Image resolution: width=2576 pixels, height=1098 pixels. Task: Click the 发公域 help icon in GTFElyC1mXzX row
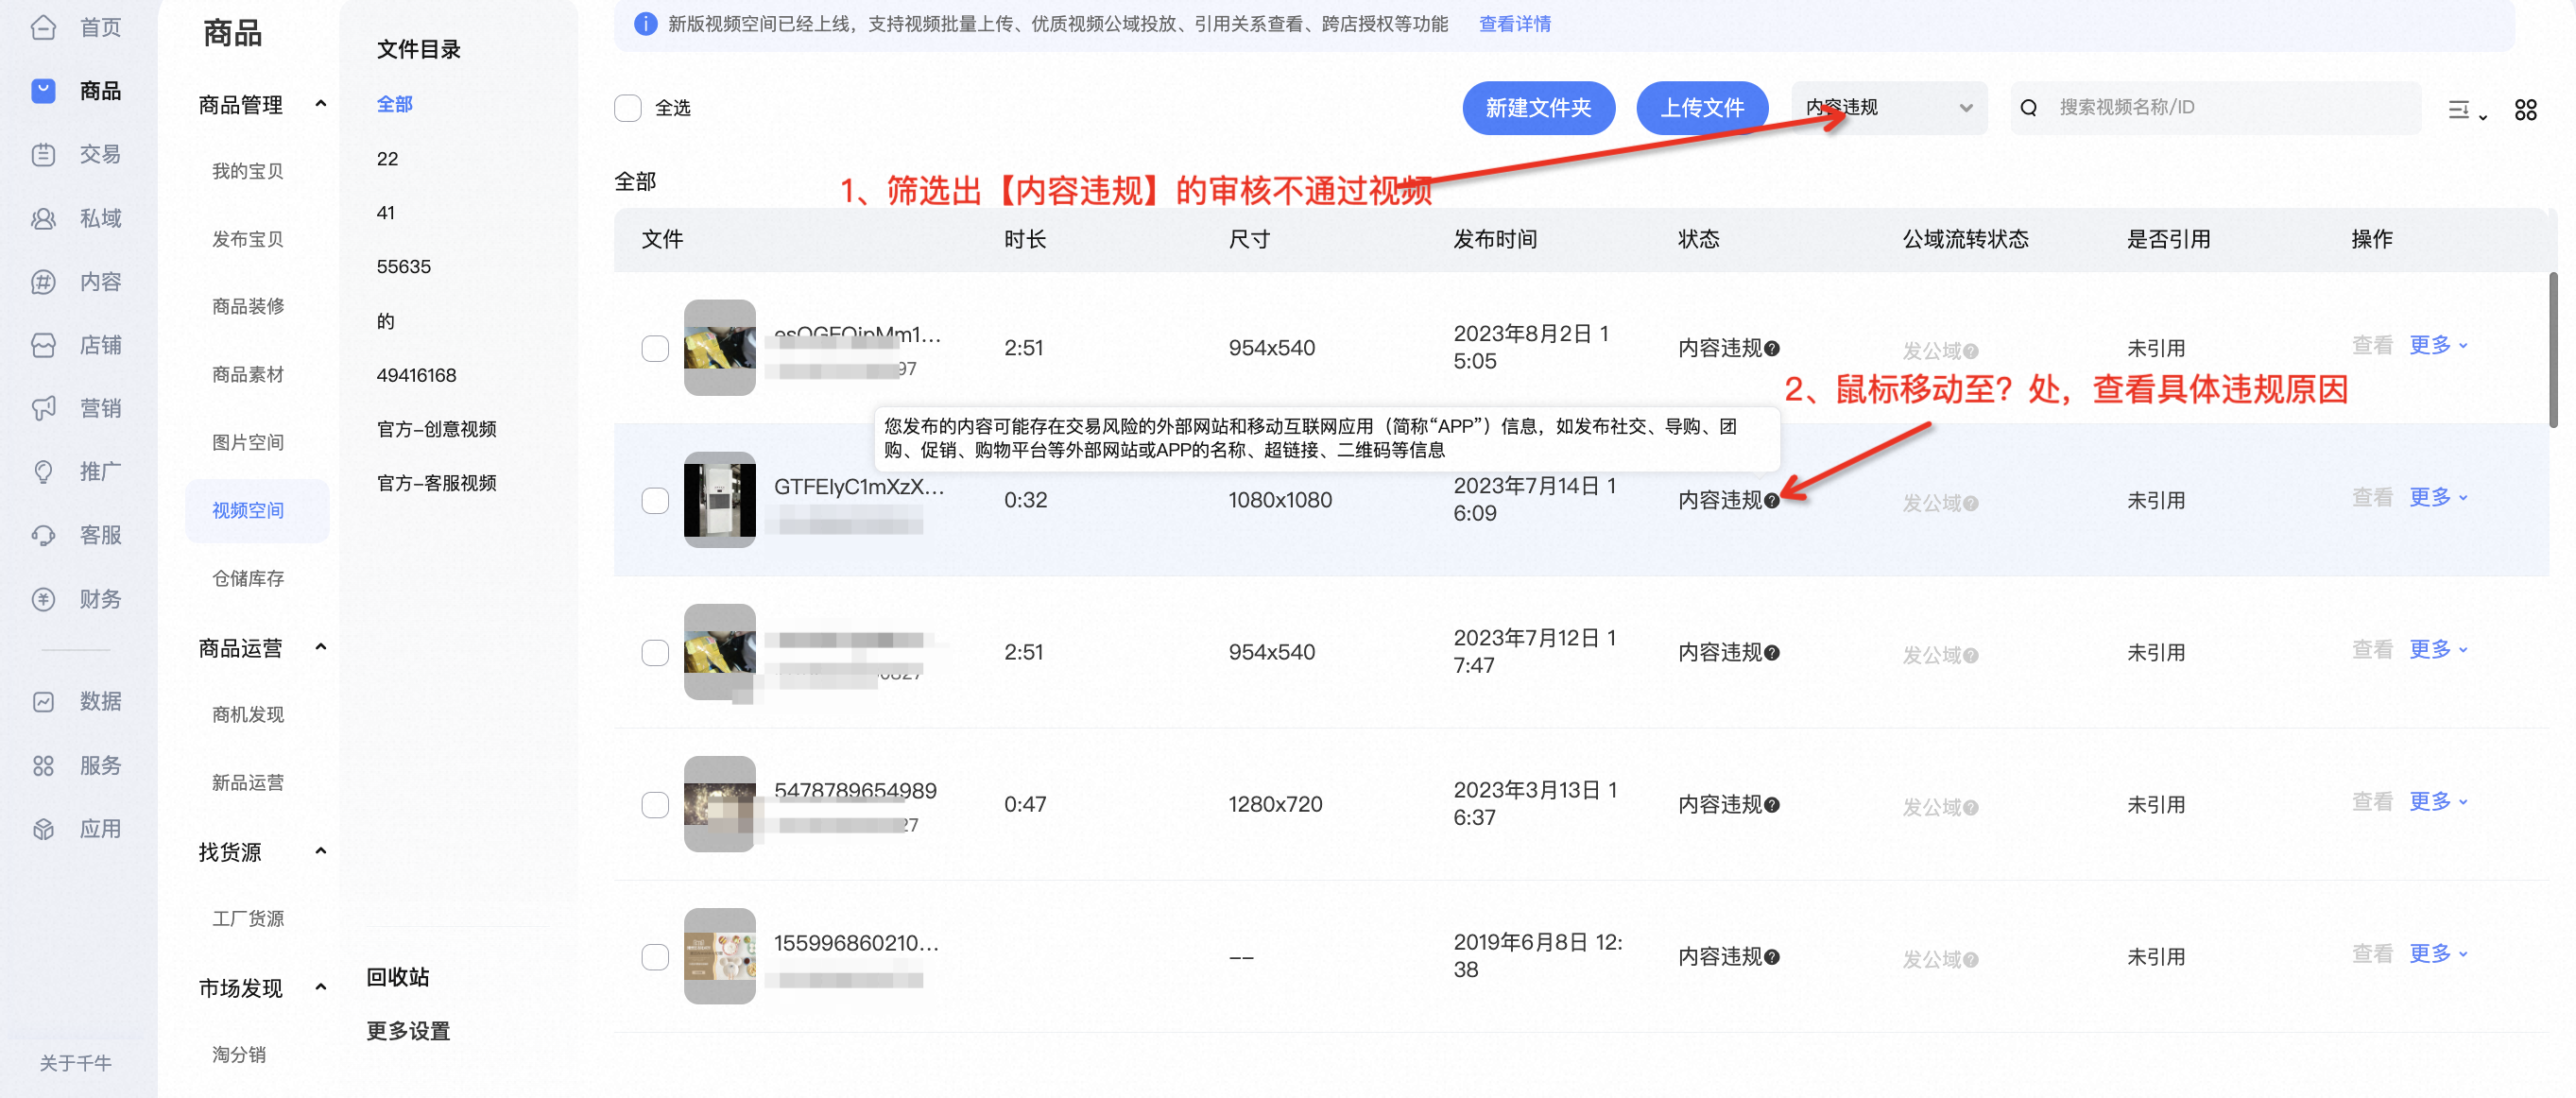[1970, 503]
